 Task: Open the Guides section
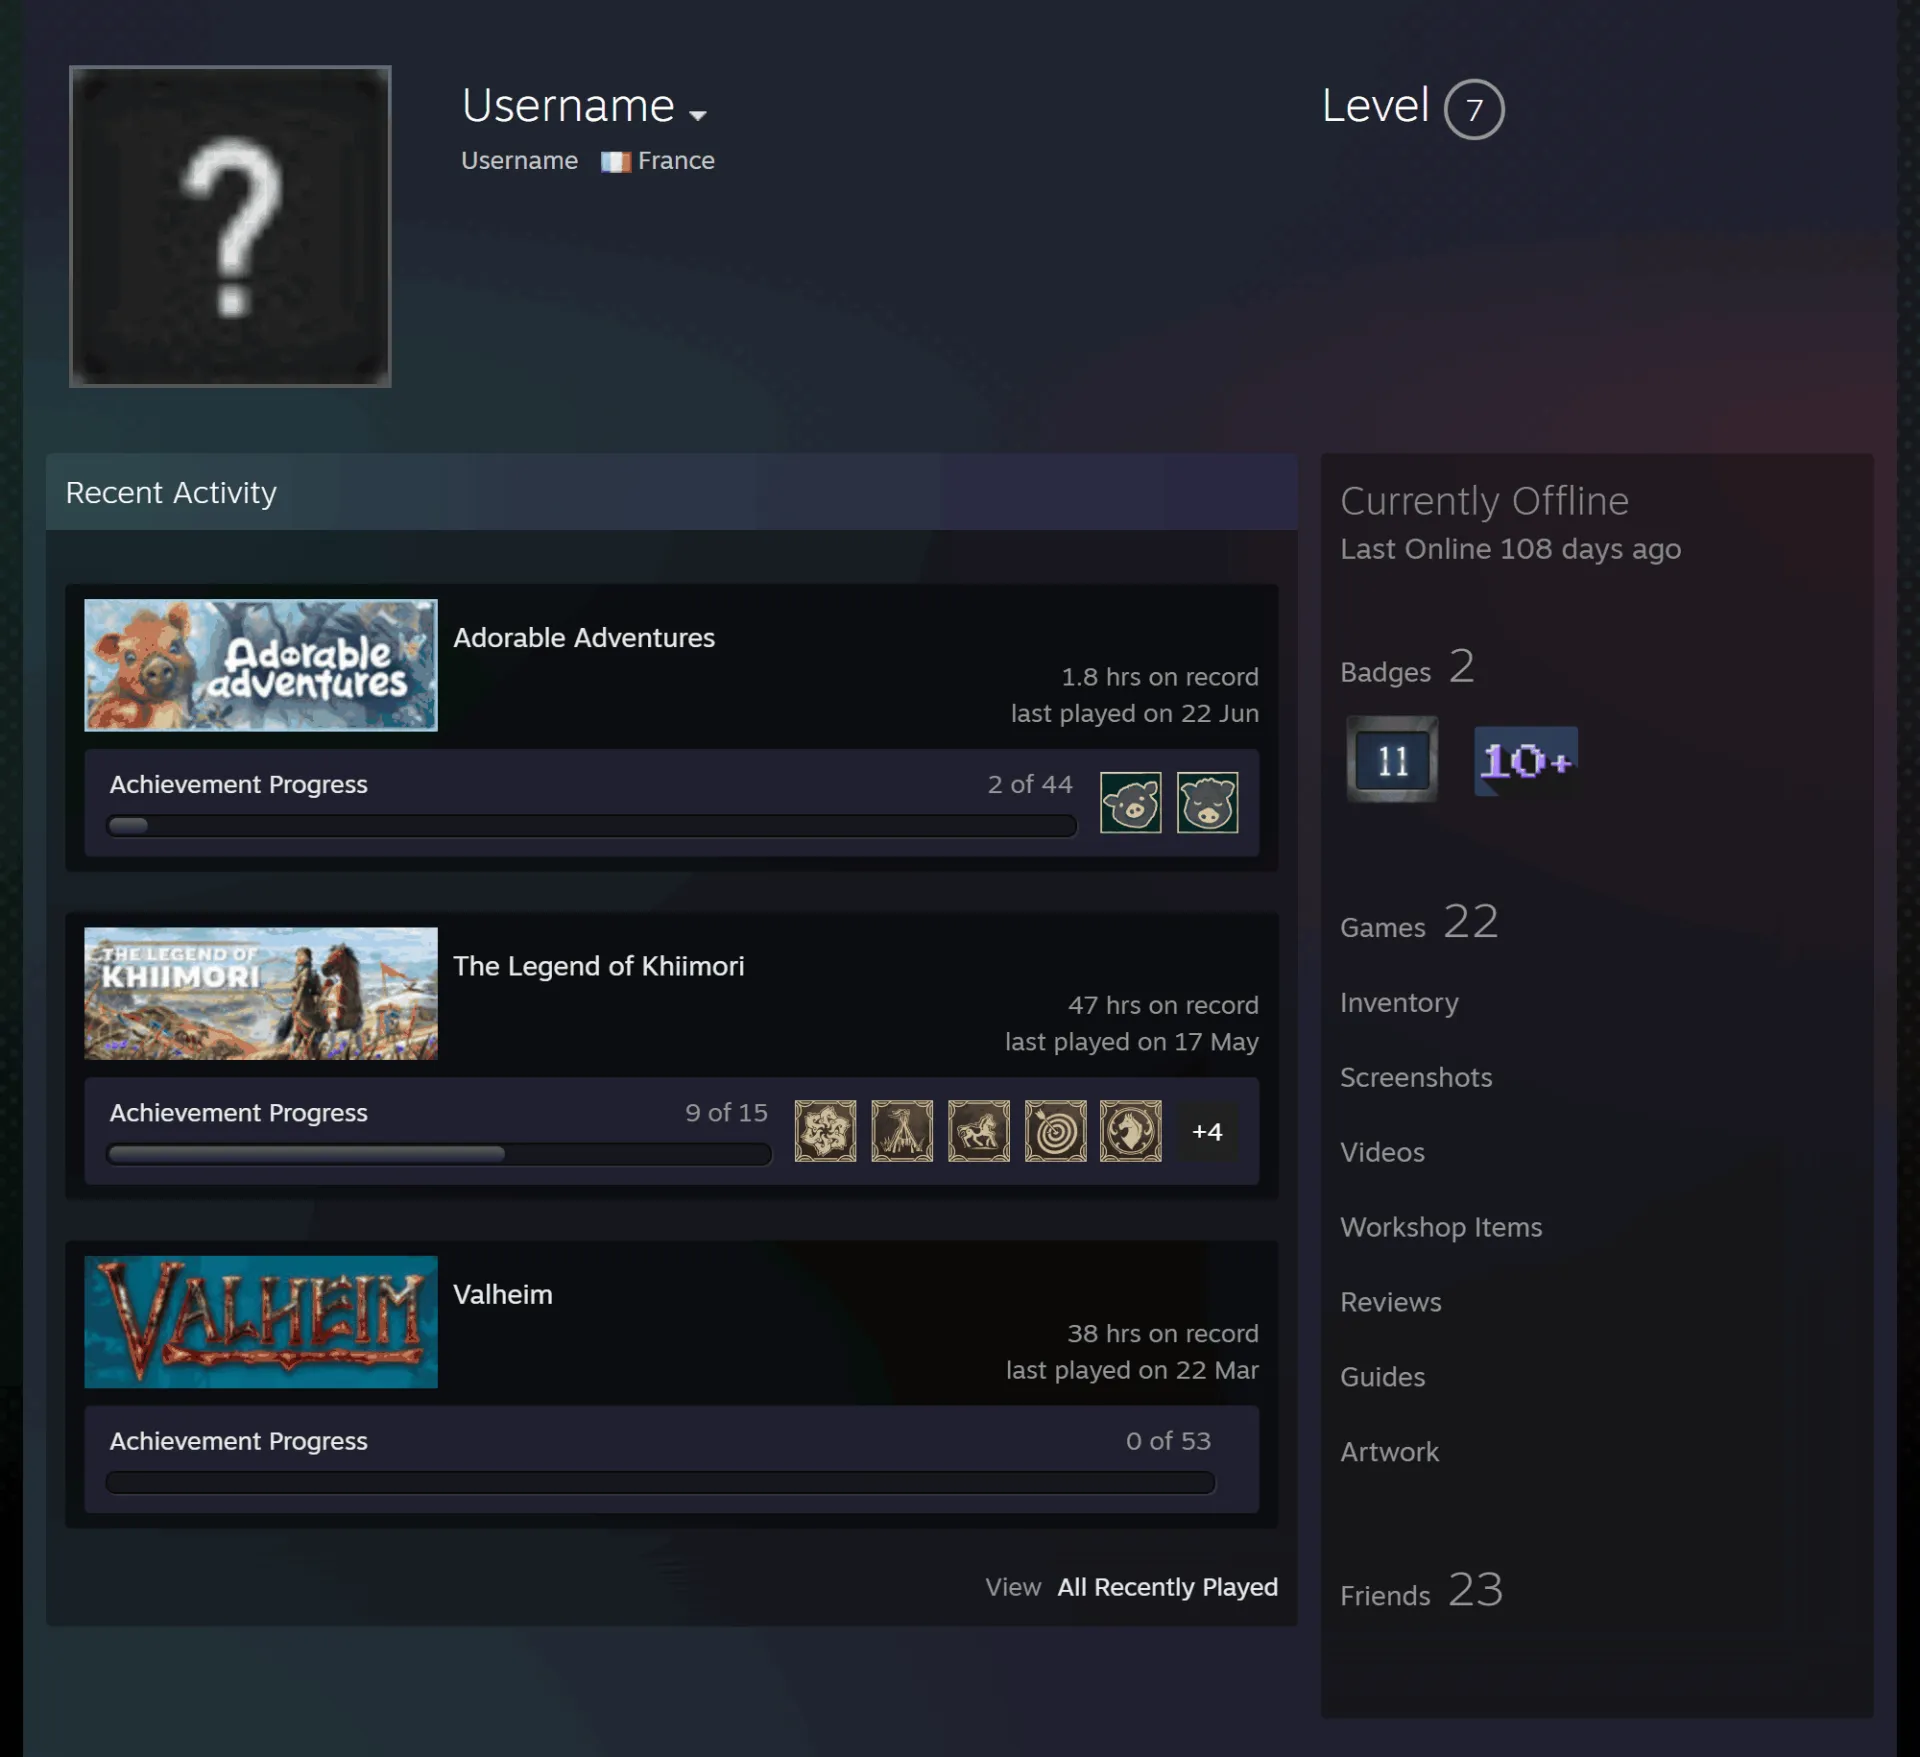pyautogui.click(x=1382, y=1377)
